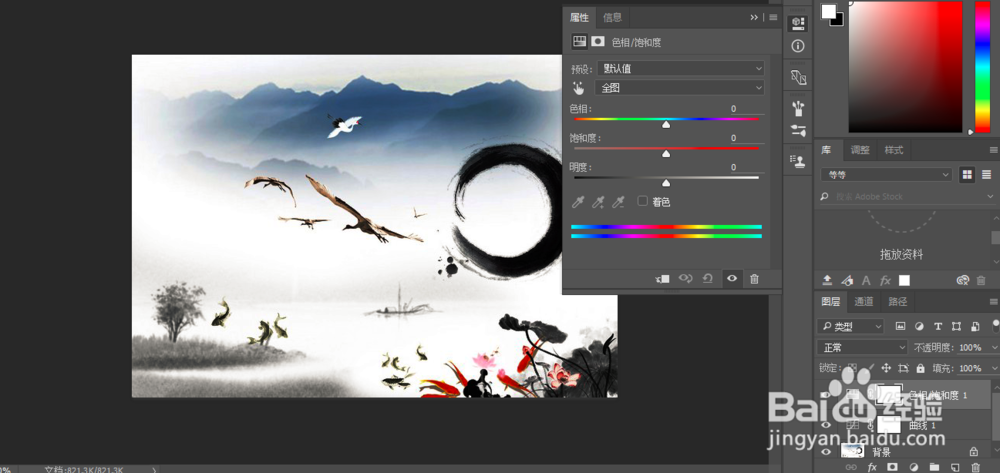This screenshot has height=473, width=1000.
Task: Activate the on-image targeted adjustment hand tool
Action: click(578, 88)
